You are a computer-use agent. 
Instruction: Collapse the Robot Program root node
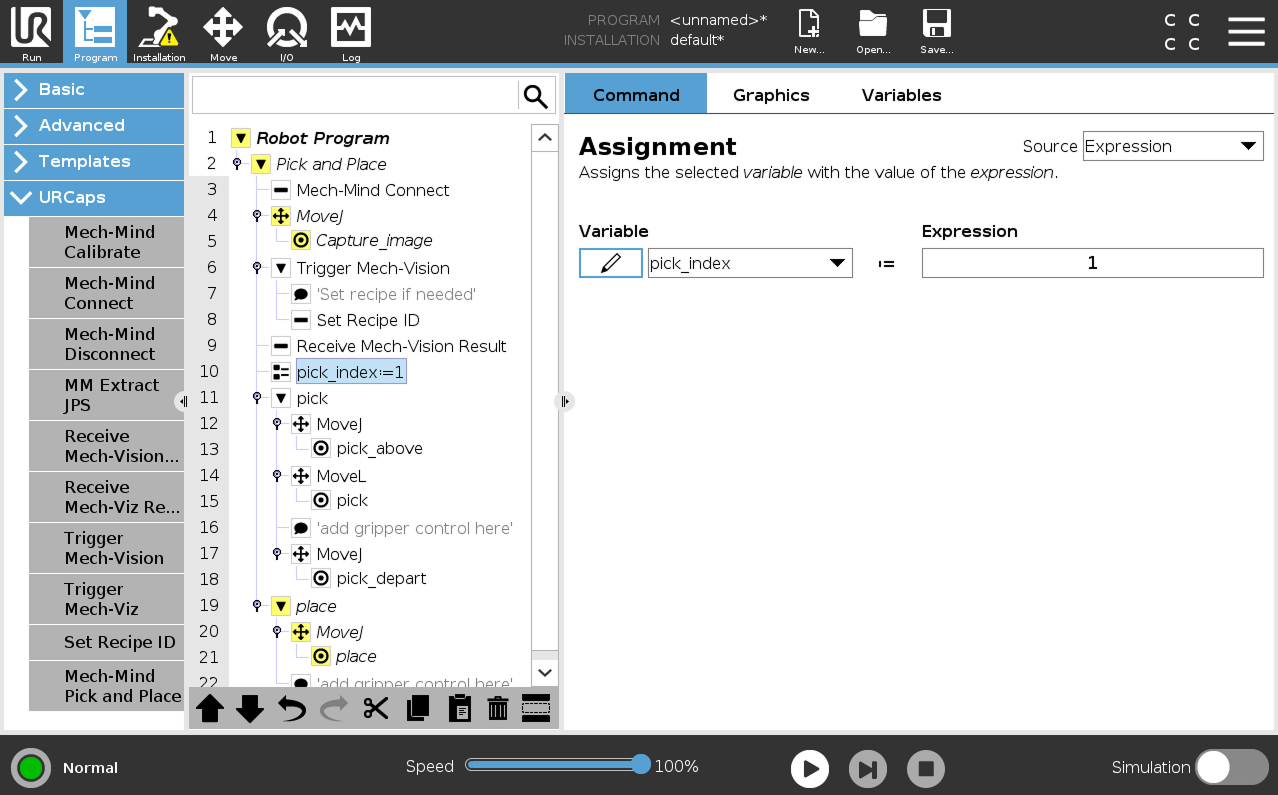point(240,138)
